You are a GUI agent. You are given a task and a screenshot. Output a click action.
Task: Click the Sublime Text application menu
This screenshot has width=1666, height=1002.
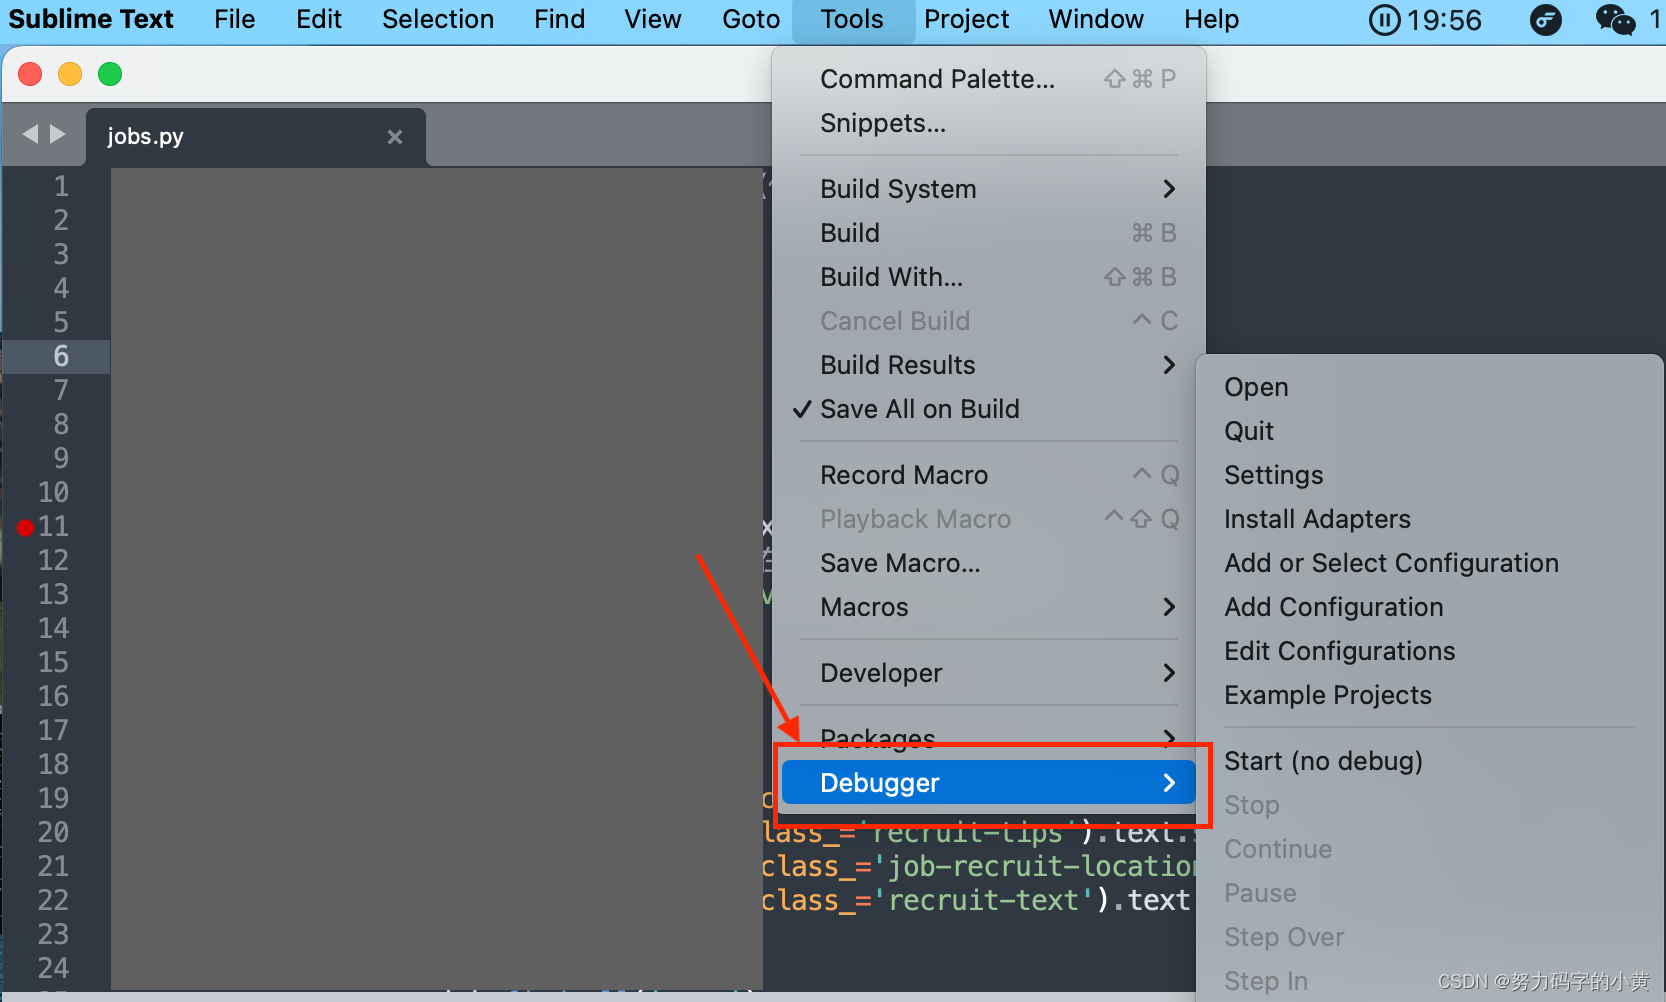coord(91,19)
